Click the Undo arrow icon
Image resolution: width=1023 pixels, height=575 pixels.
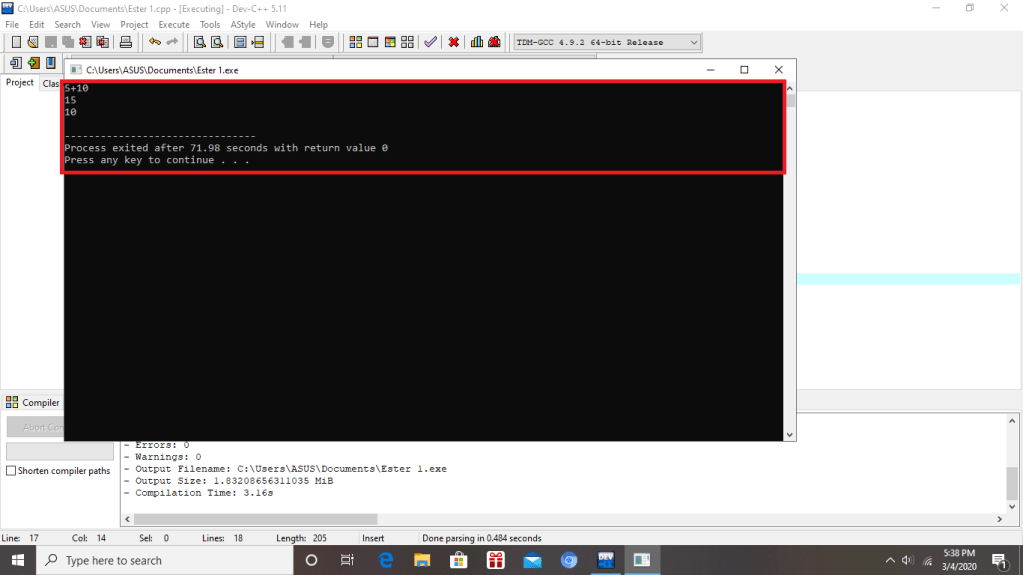pyautogui.click(x=154, y=42)
